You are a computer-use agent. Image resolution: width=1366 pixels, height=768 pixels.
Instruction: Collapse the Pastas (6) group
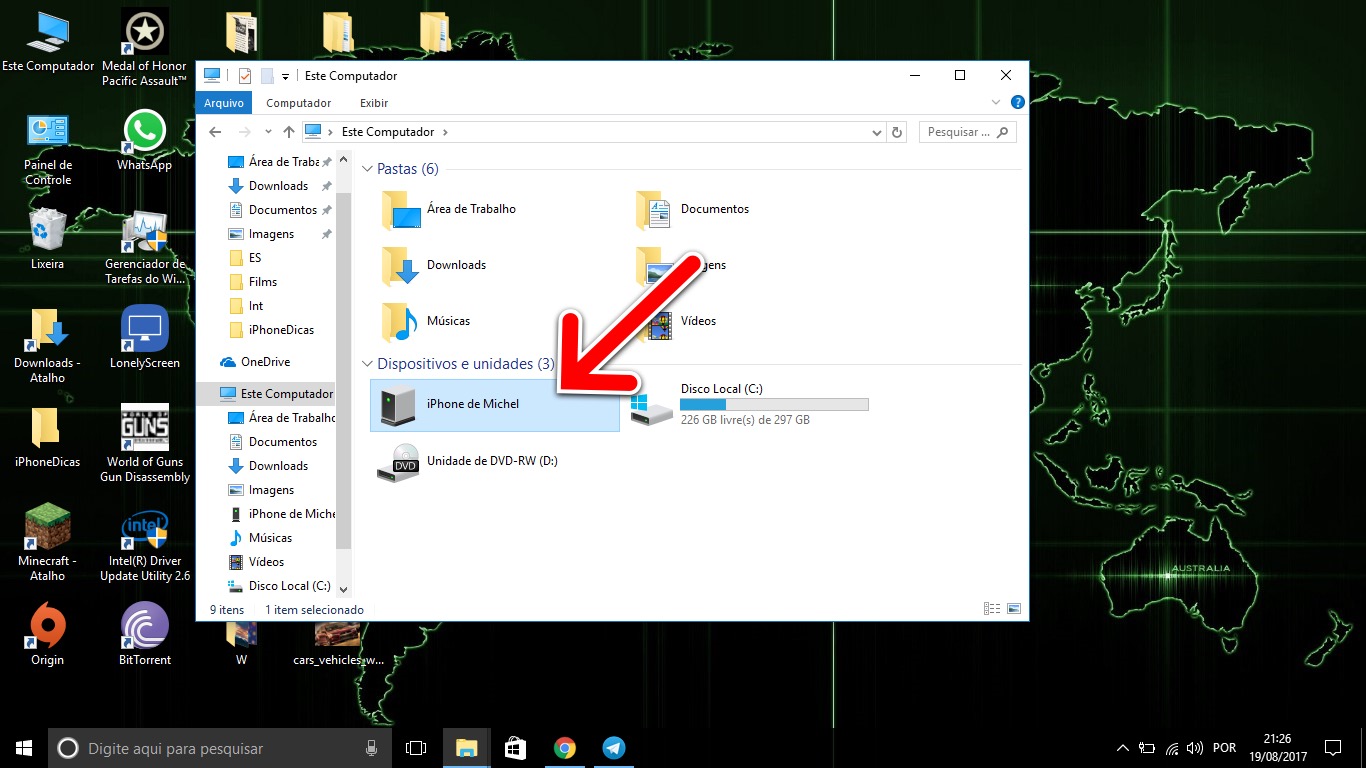[368, 169]
